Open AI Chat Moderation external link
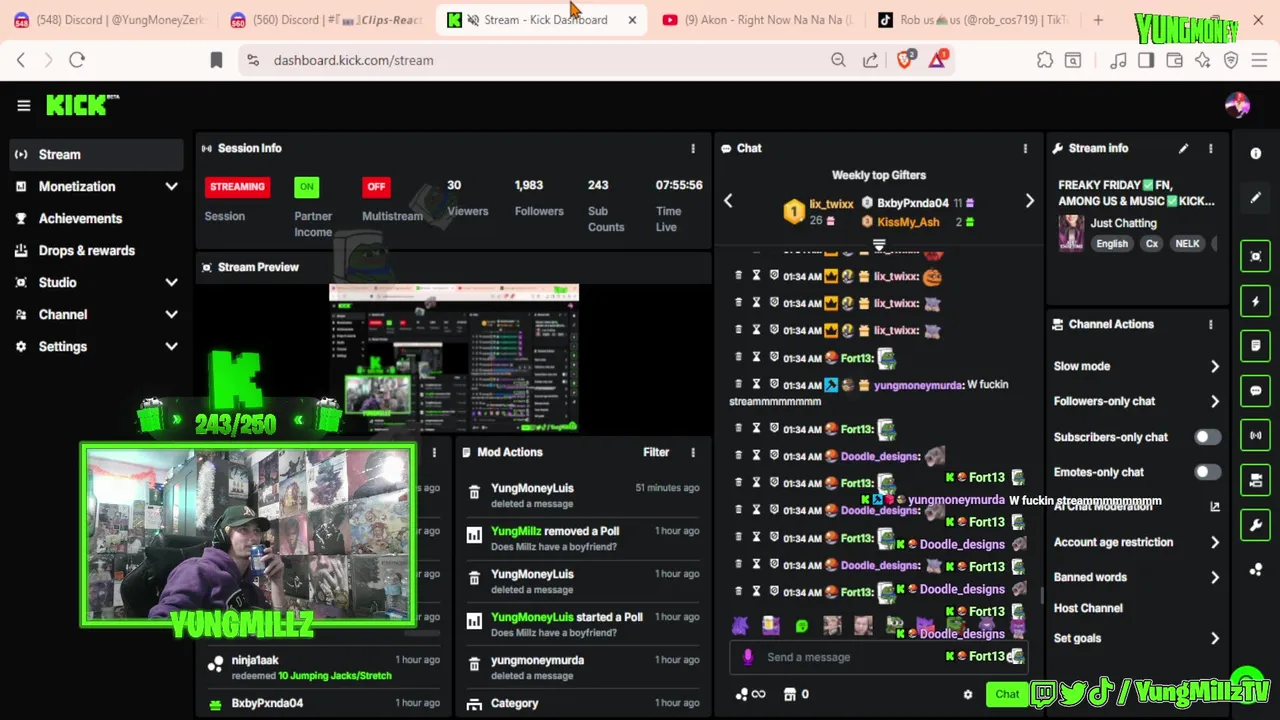1280x720 pixels. tap(1215, 507)
